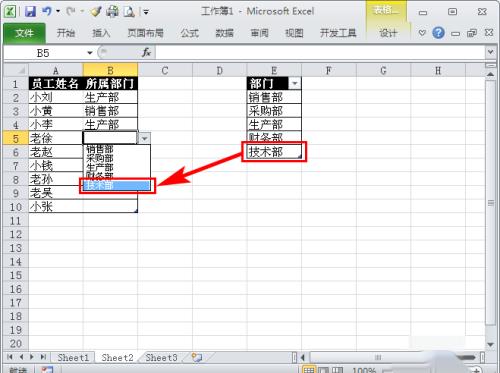Open the dropdown arrow on cell B5
This screenshot has height=373, width=500.
tap(144, 138)
